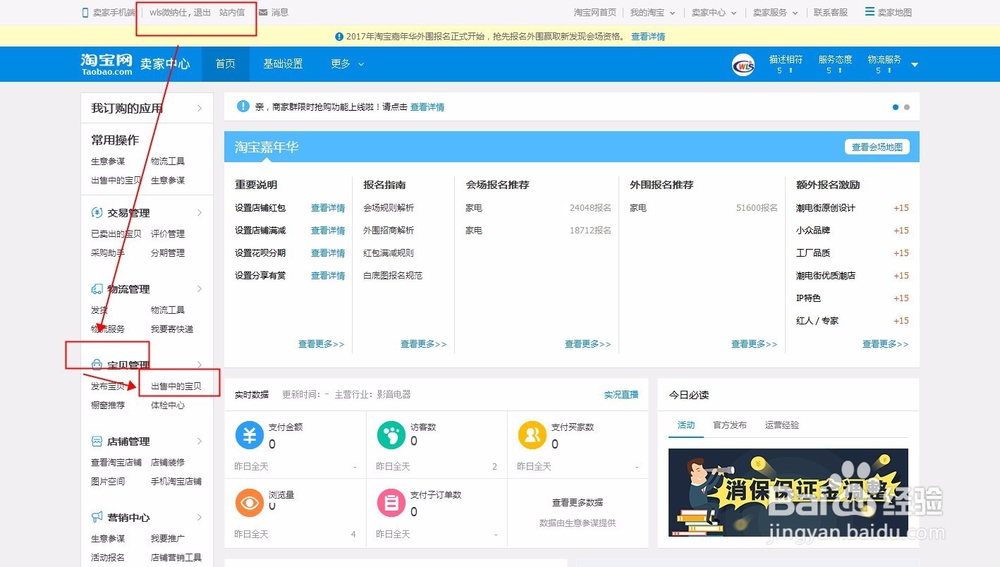
Task: Click the 联系客服 link
Action: pos(830,12)
